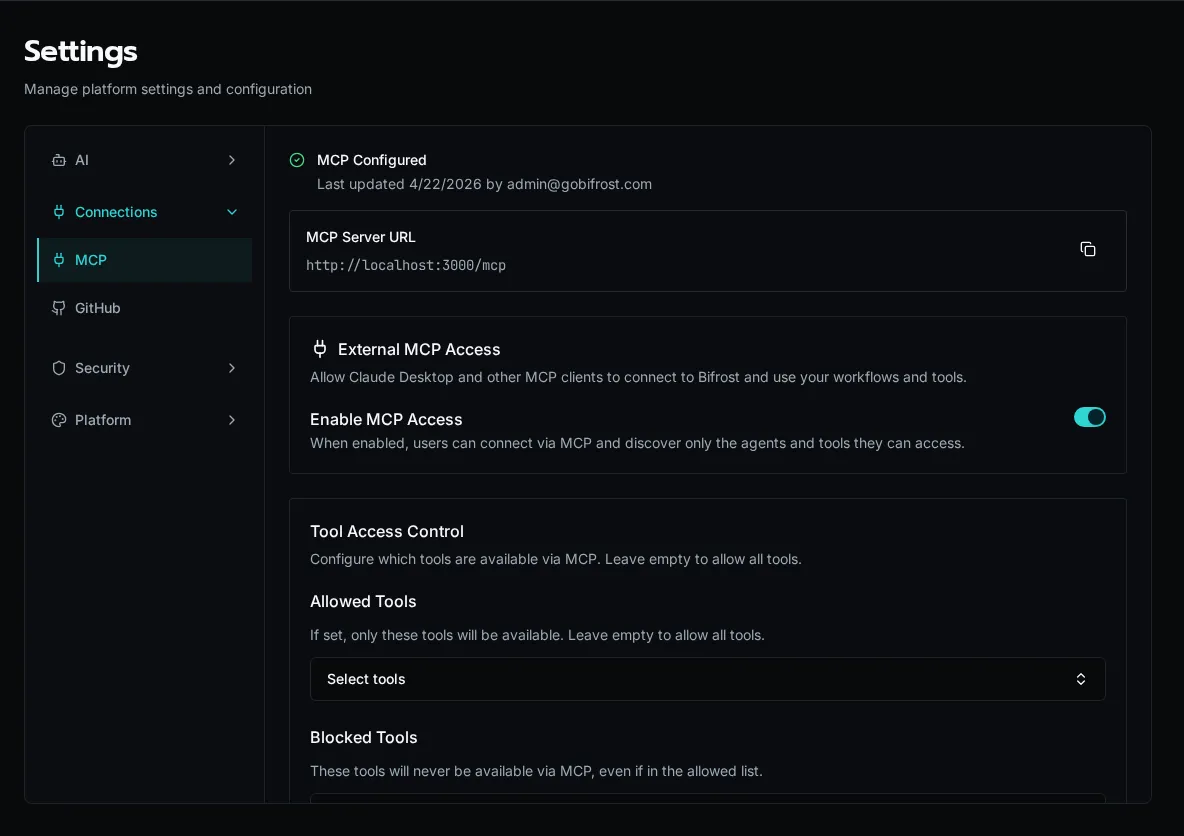Viewport: 1184px width, 836px height.
Task: Click the 'MCP Server URL' label
Action: pyautogui.click(x=360, y=237)
